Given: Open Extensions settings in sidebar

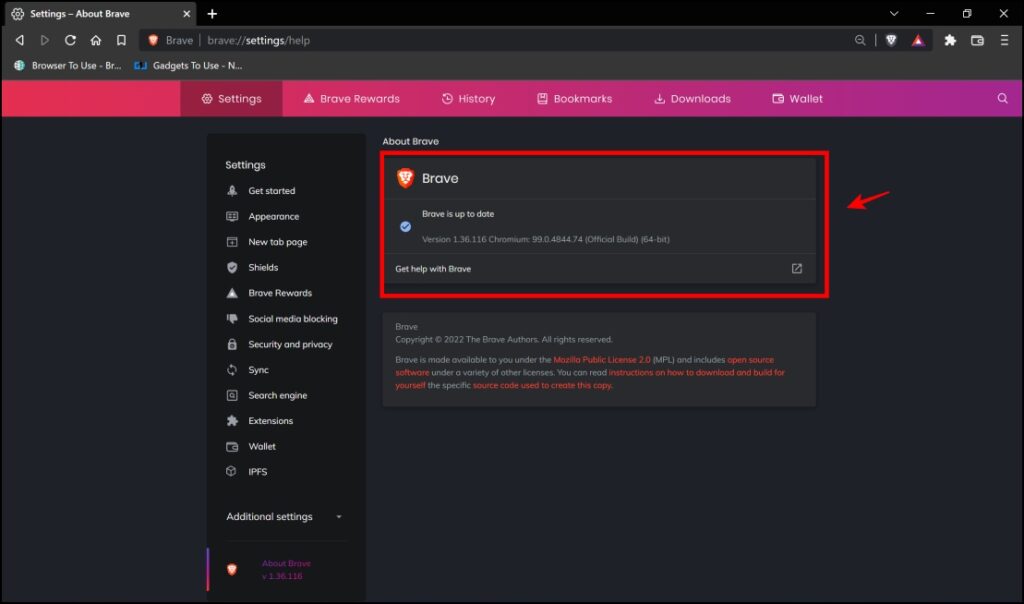Looking at the screenshot, I should pyautogui.click(x=270, y=421).
